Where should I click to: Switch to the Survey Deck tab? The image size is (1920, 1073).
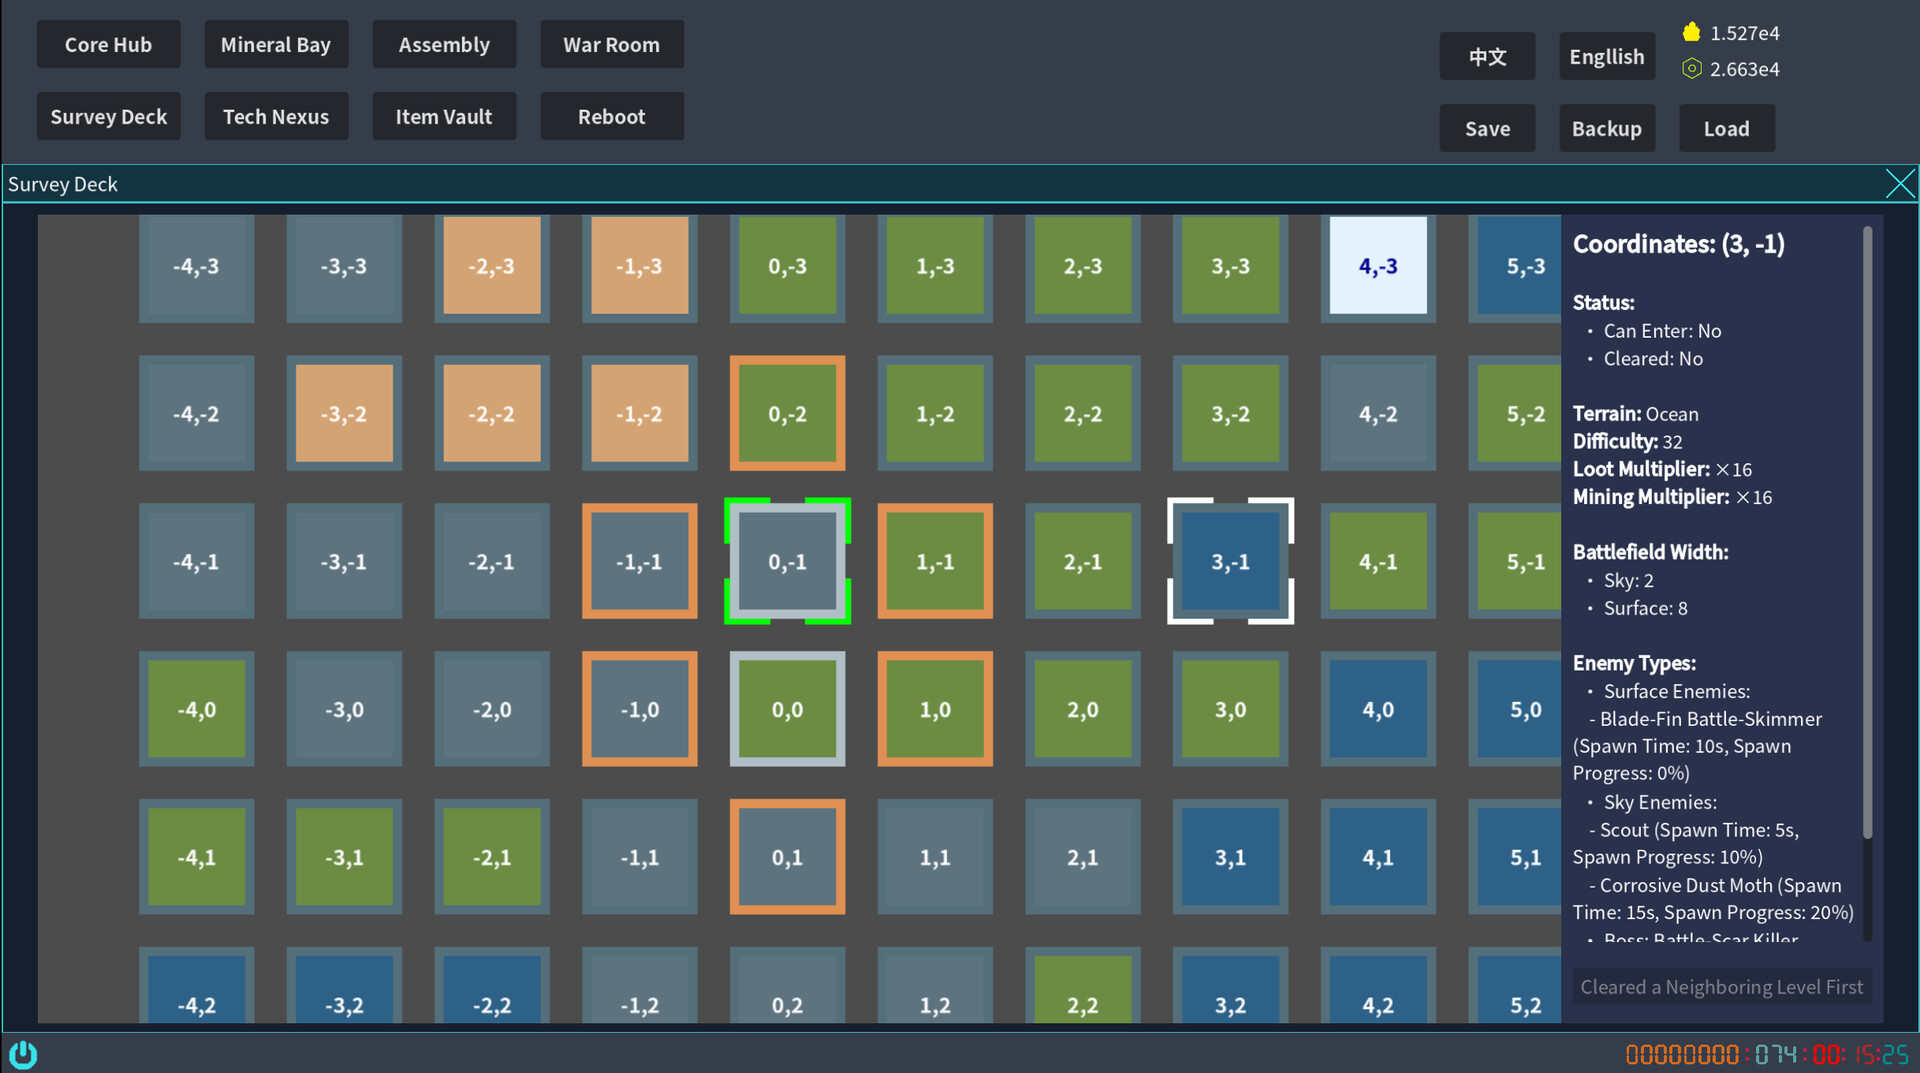(x=108, y=116)
